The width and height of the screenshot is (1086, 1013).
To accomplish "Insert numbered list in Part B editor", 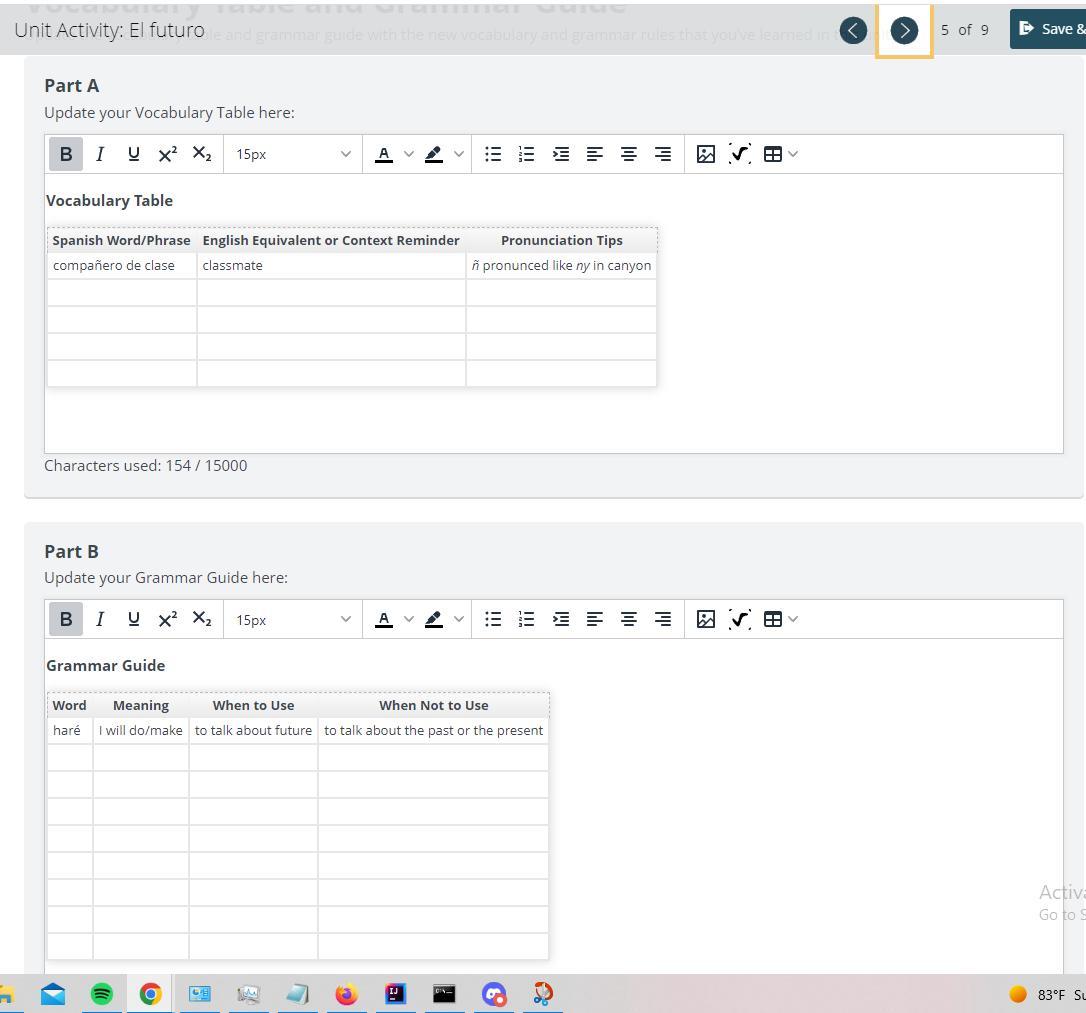I will coord(527,619).
